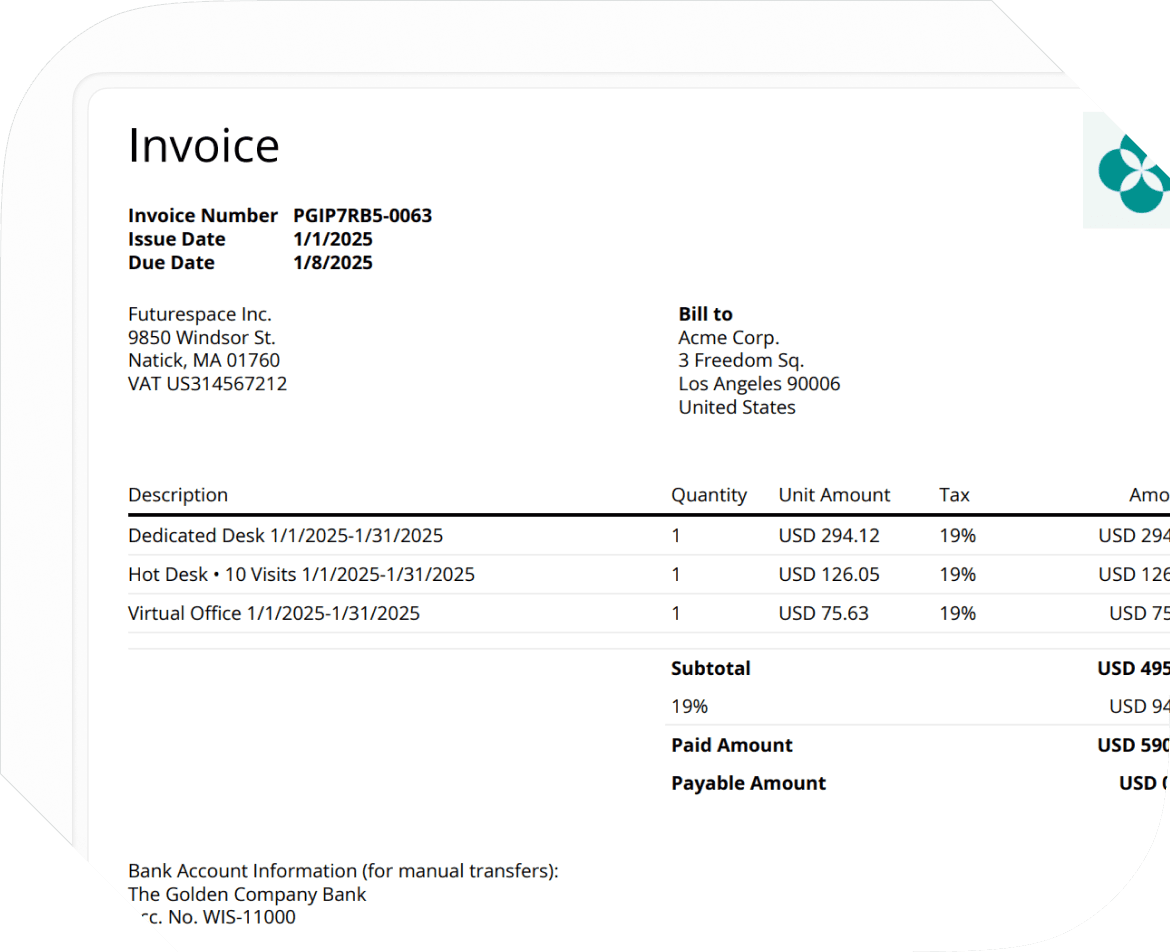Click unit amount 'USD 294.12'
This screenshot has height=952, width=1170.
829,536
